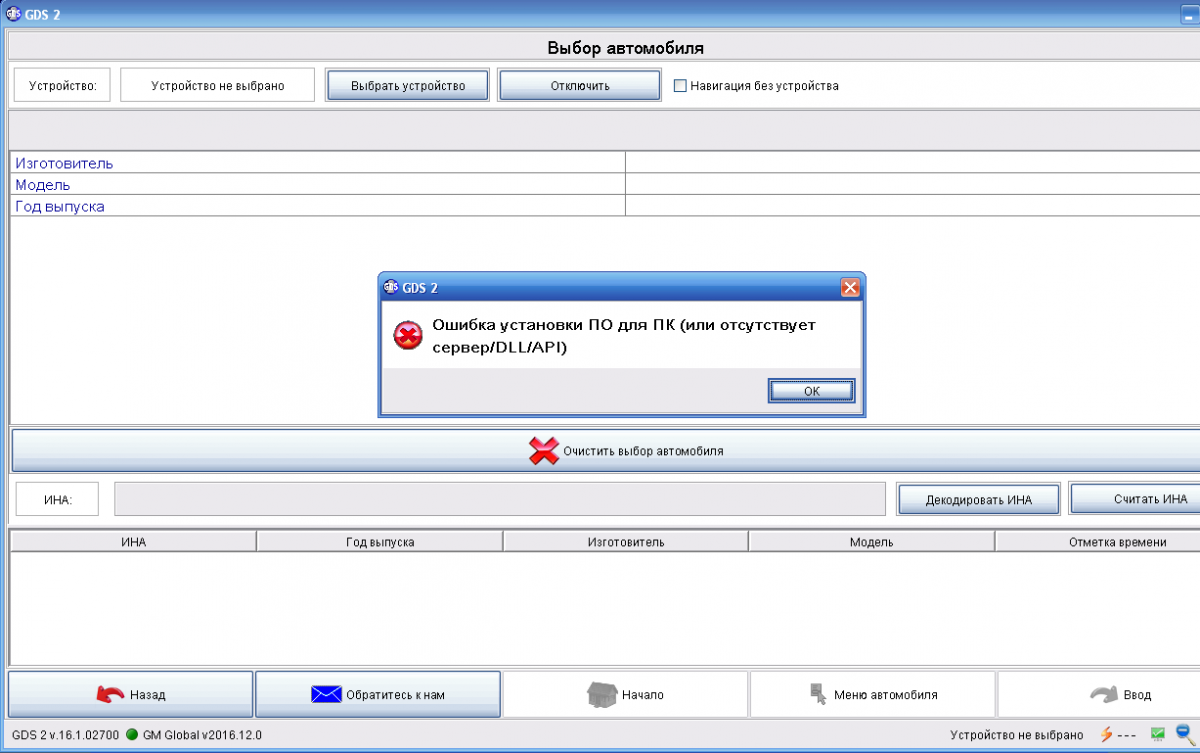
Task: Click the zoom-out magnifier icon in status bar
Action: pyautogui.click(x=1185, y=734)
